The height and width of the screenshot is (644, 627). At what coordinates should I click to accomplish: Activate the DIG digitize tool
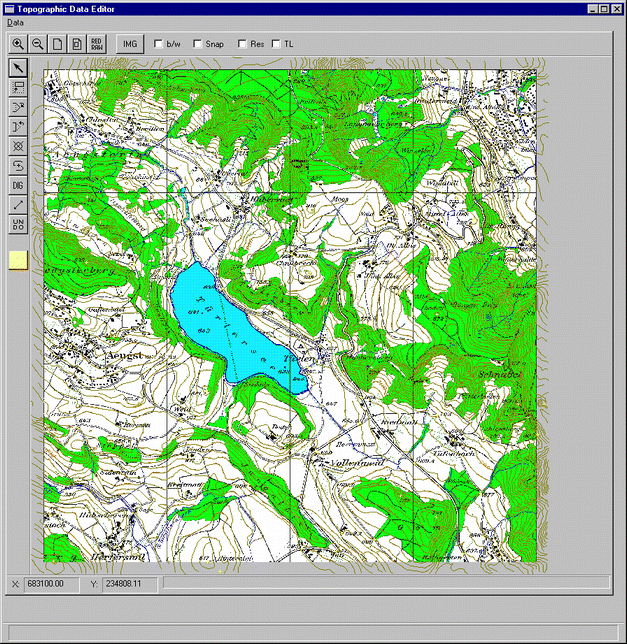(19, 185)
